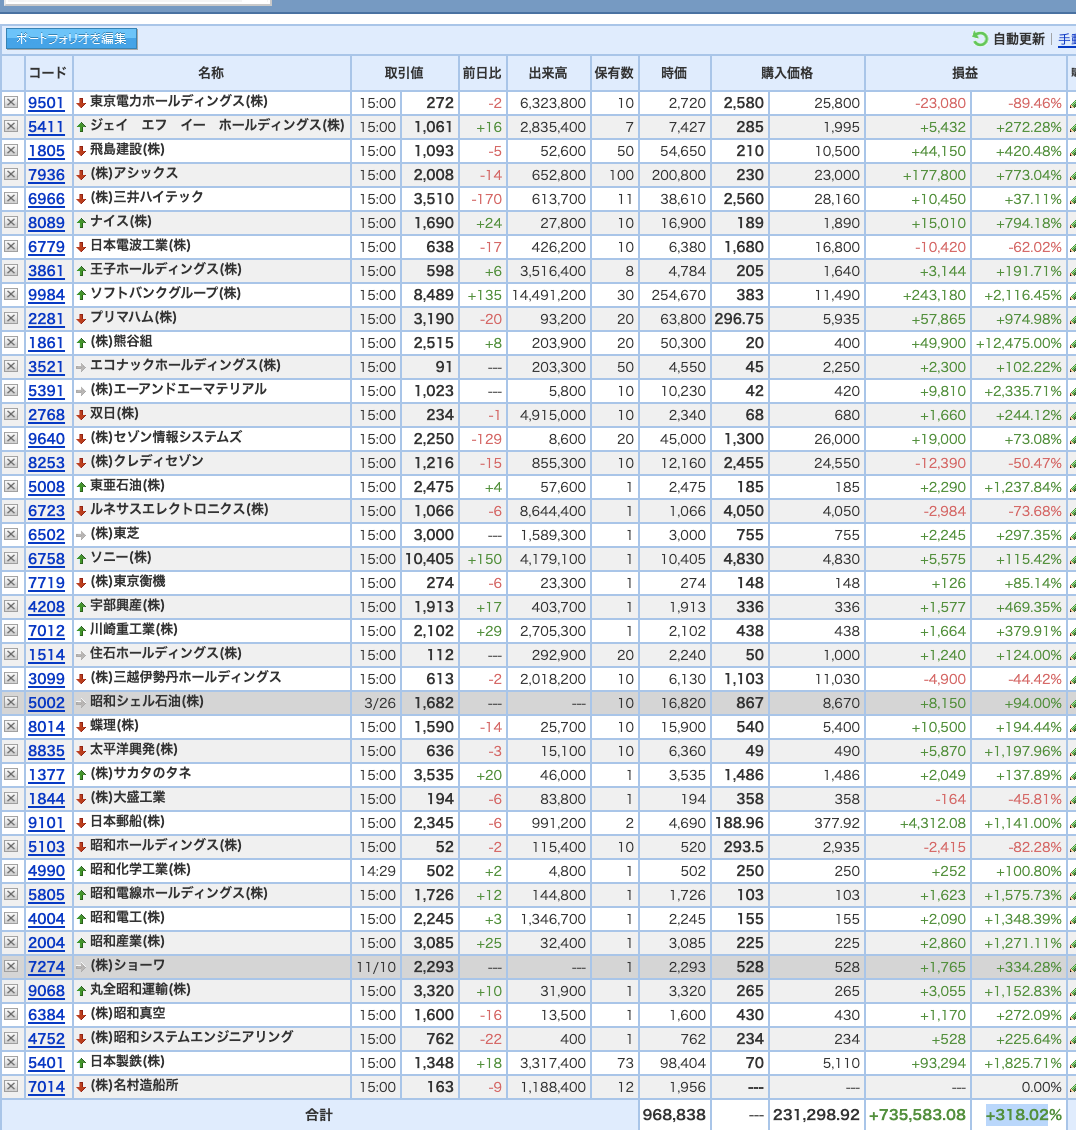Open stock code link 5401
The image size is (1076, 1130).
point(46,1063)
